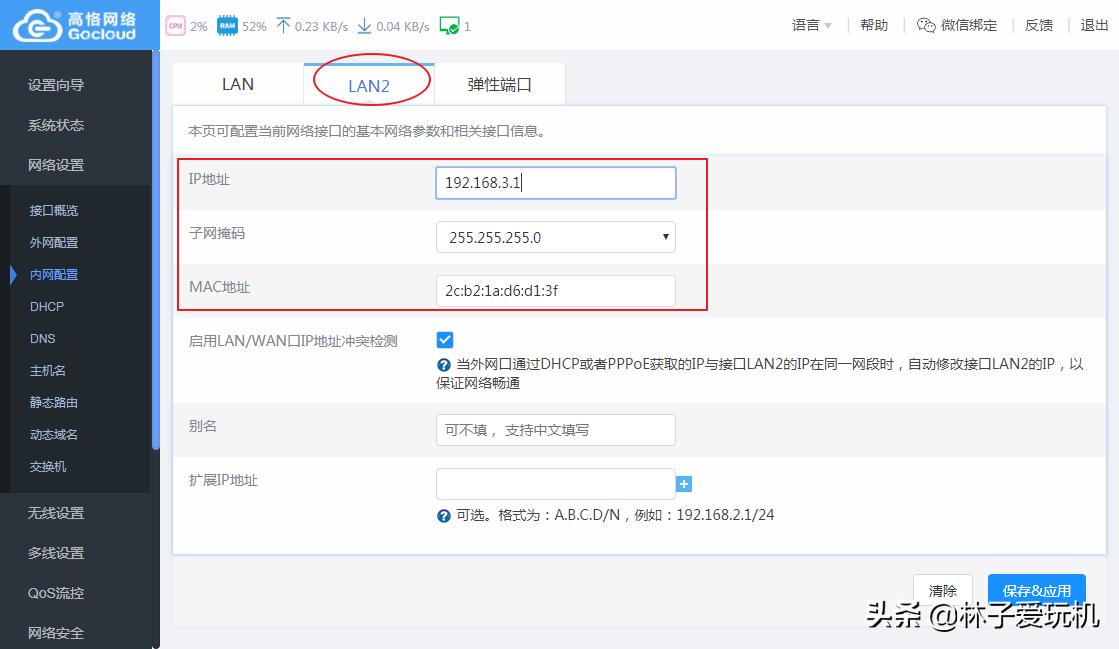1119x649 pixels.
Task: Click the IP地址 input field
Action: (555, 182)
